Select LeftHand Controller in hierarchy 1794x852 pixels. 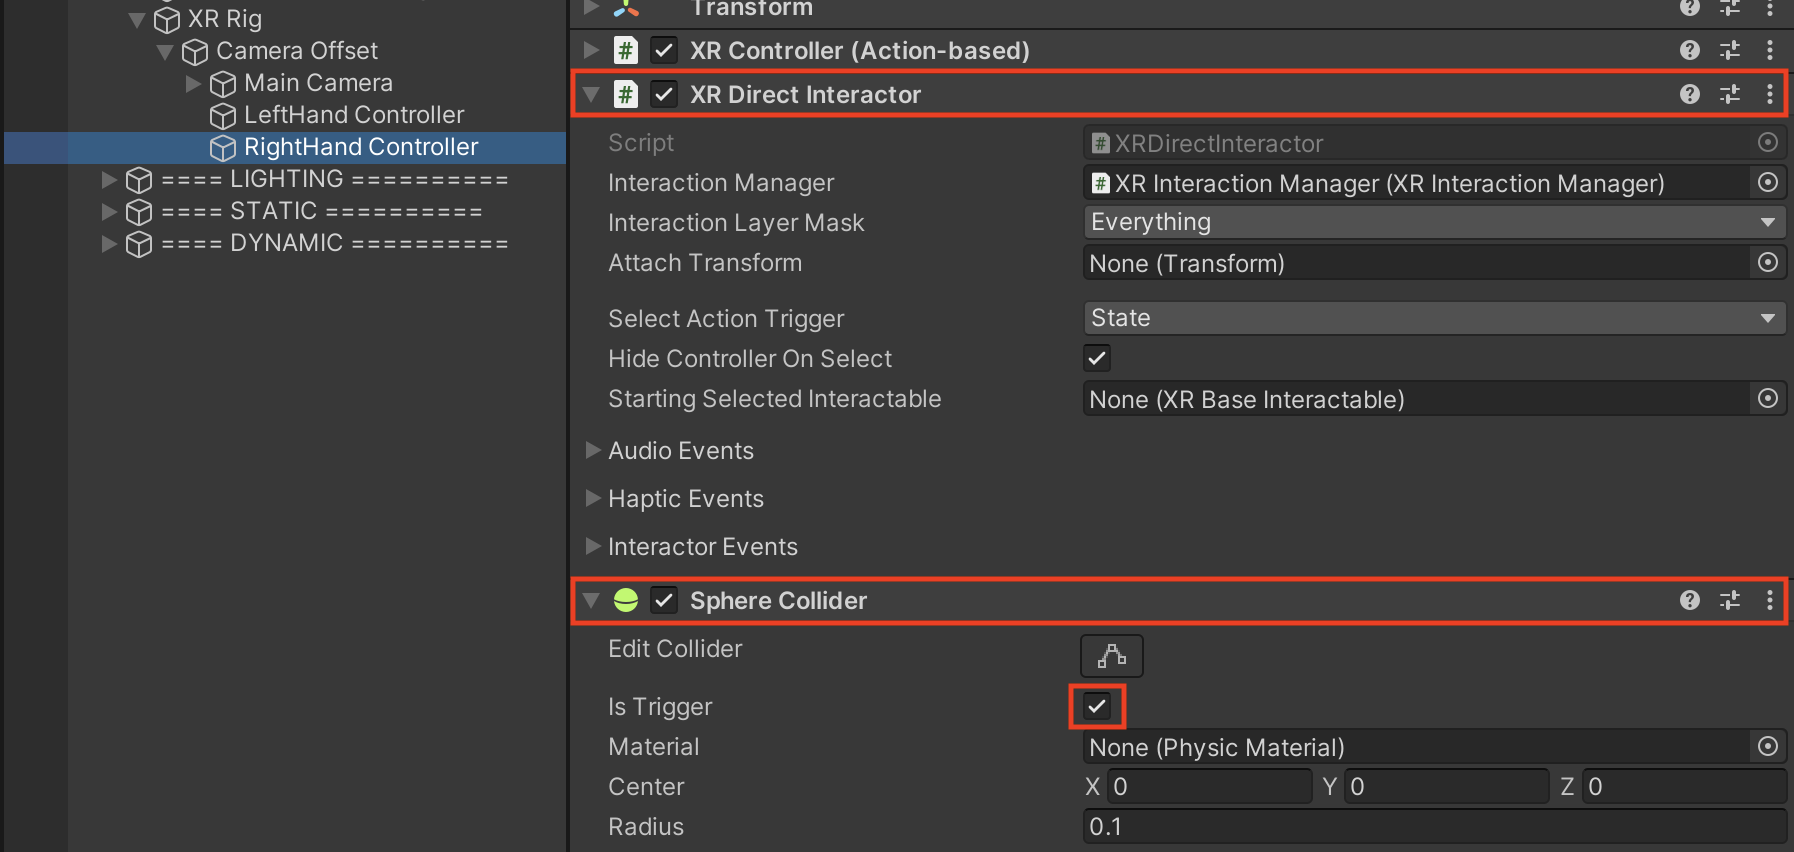pos(353,115)
